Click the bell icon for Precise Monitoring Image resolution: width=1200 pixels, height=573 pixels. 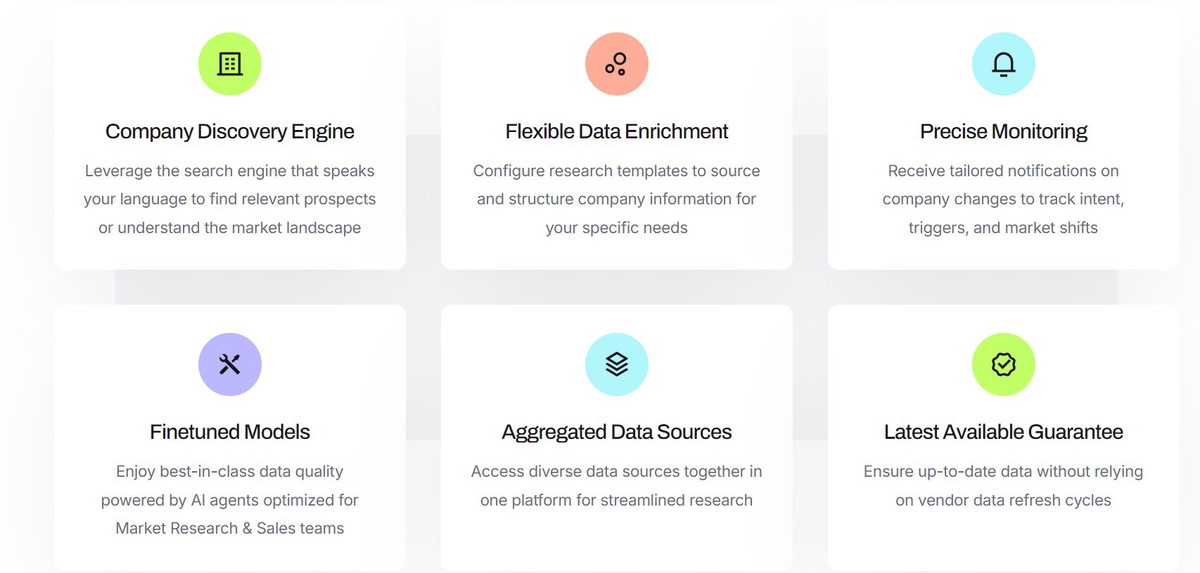[1003, 64]
